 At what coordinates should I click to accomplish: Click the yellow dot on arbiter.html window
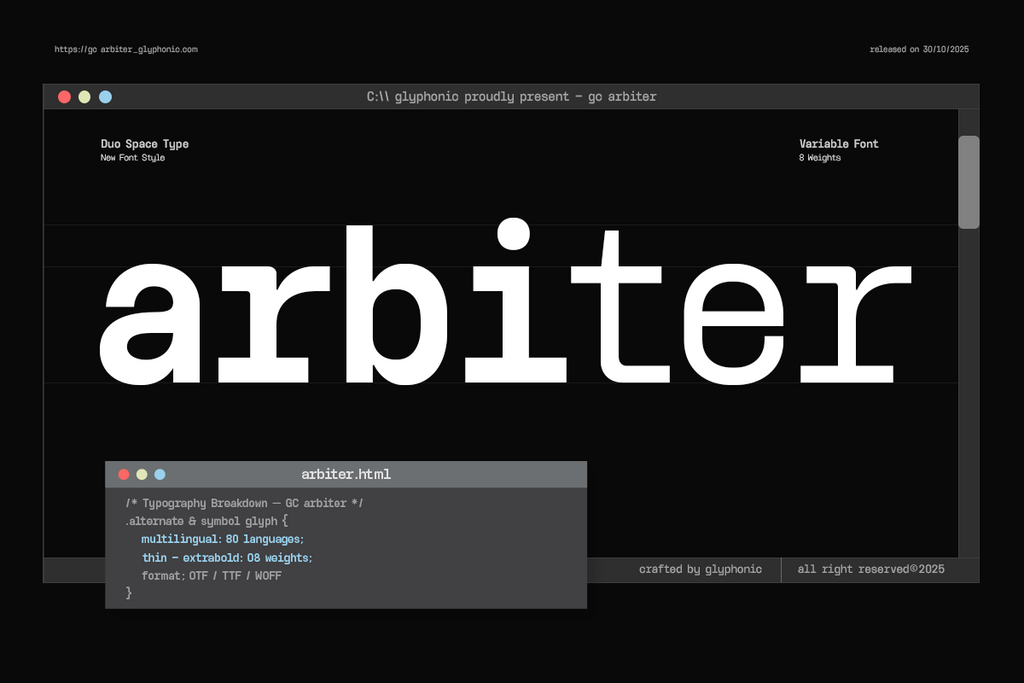pos(142,474)
